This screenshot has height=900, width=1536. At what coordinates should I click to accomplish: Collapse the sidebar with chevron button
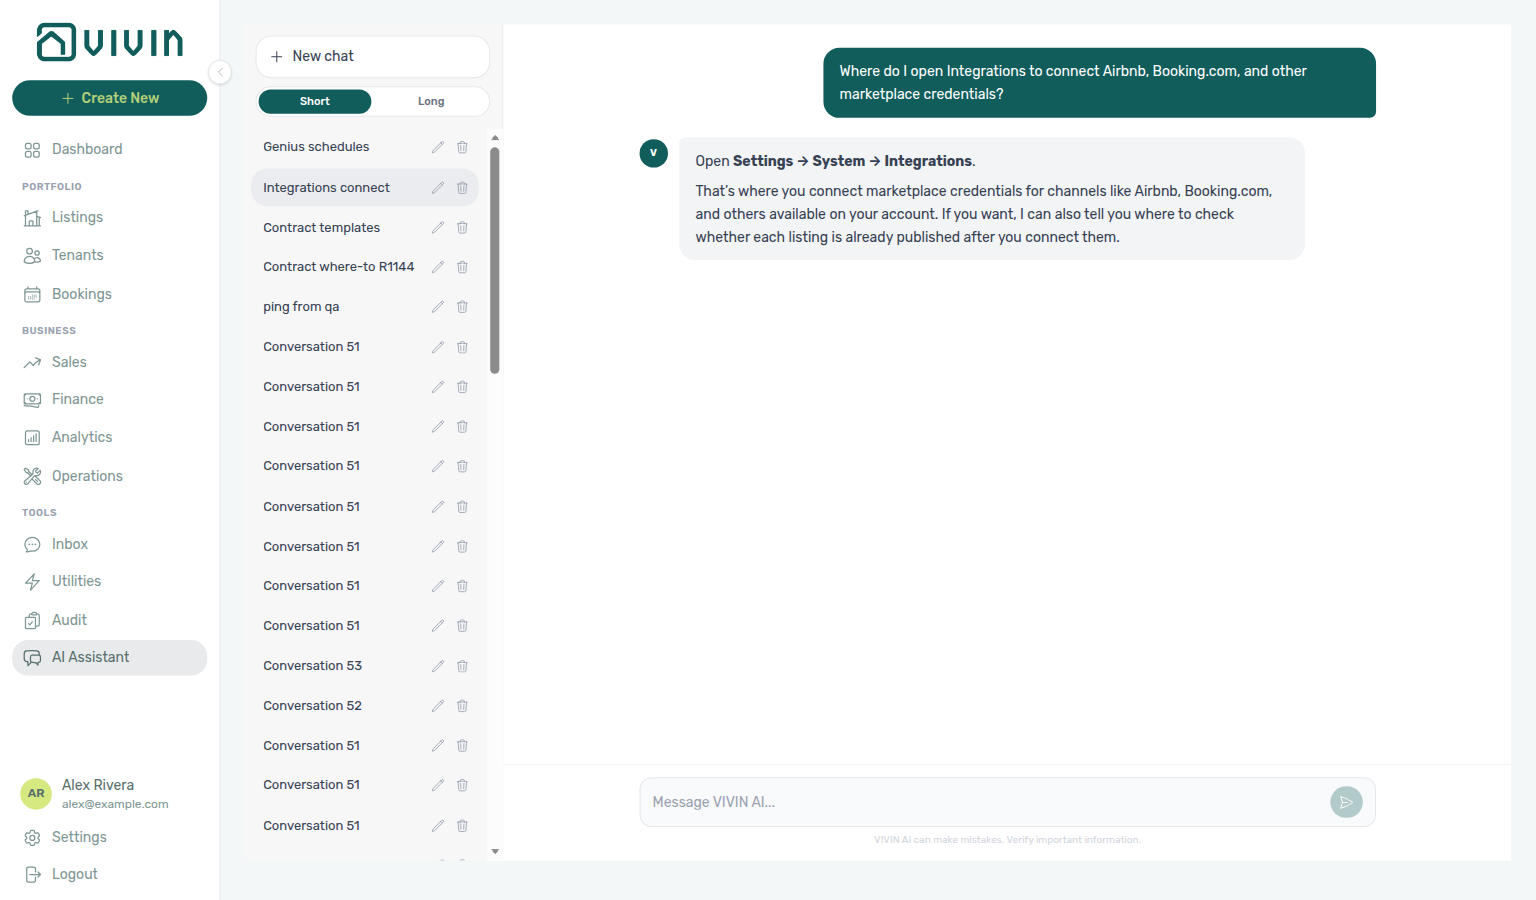(x=220, y=72)
